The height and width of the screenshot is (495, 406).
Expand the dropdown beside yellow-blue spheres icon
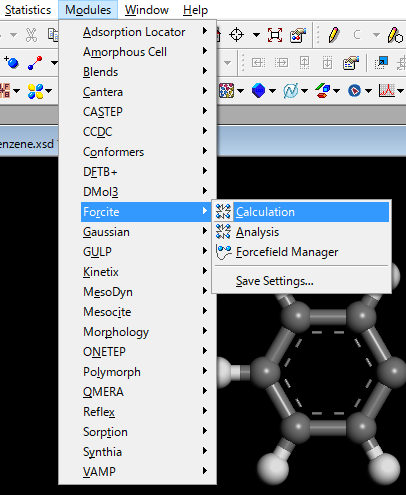pos(49,91)
